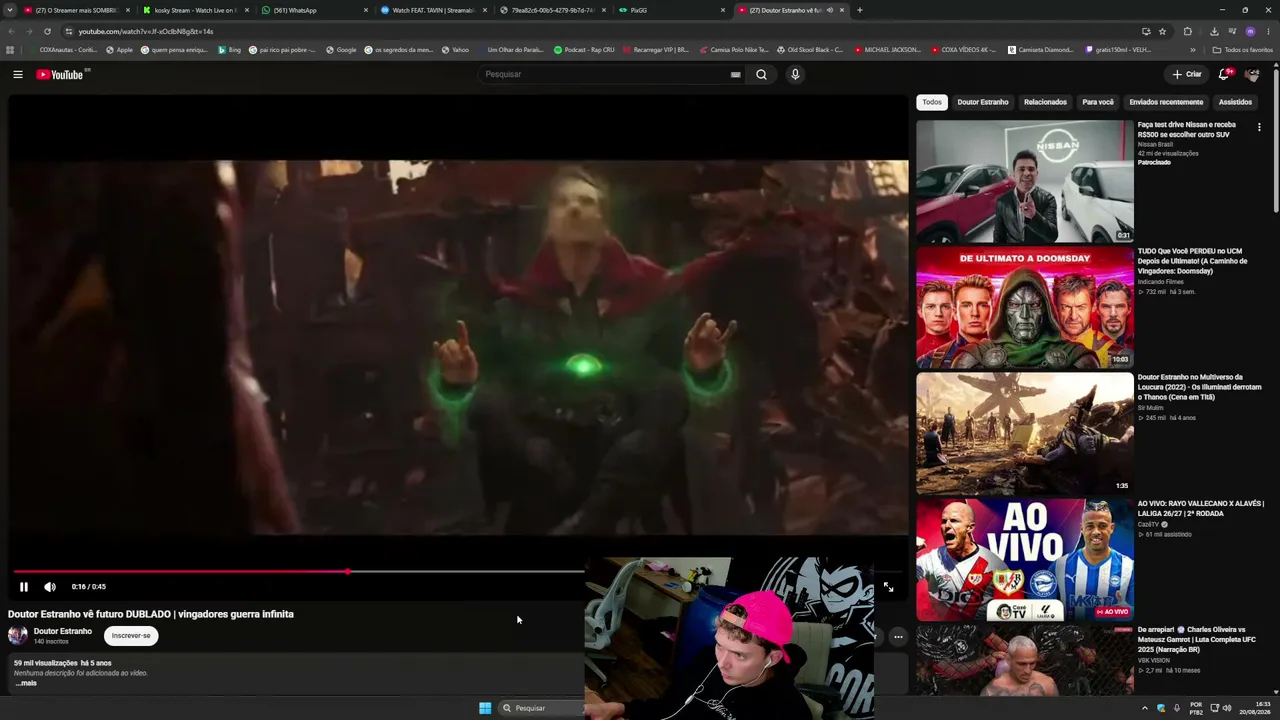The height and width of the screenshot is (720, 1280).
Task: Click the YouTube search magnifier button
Action: click(761, 74)
